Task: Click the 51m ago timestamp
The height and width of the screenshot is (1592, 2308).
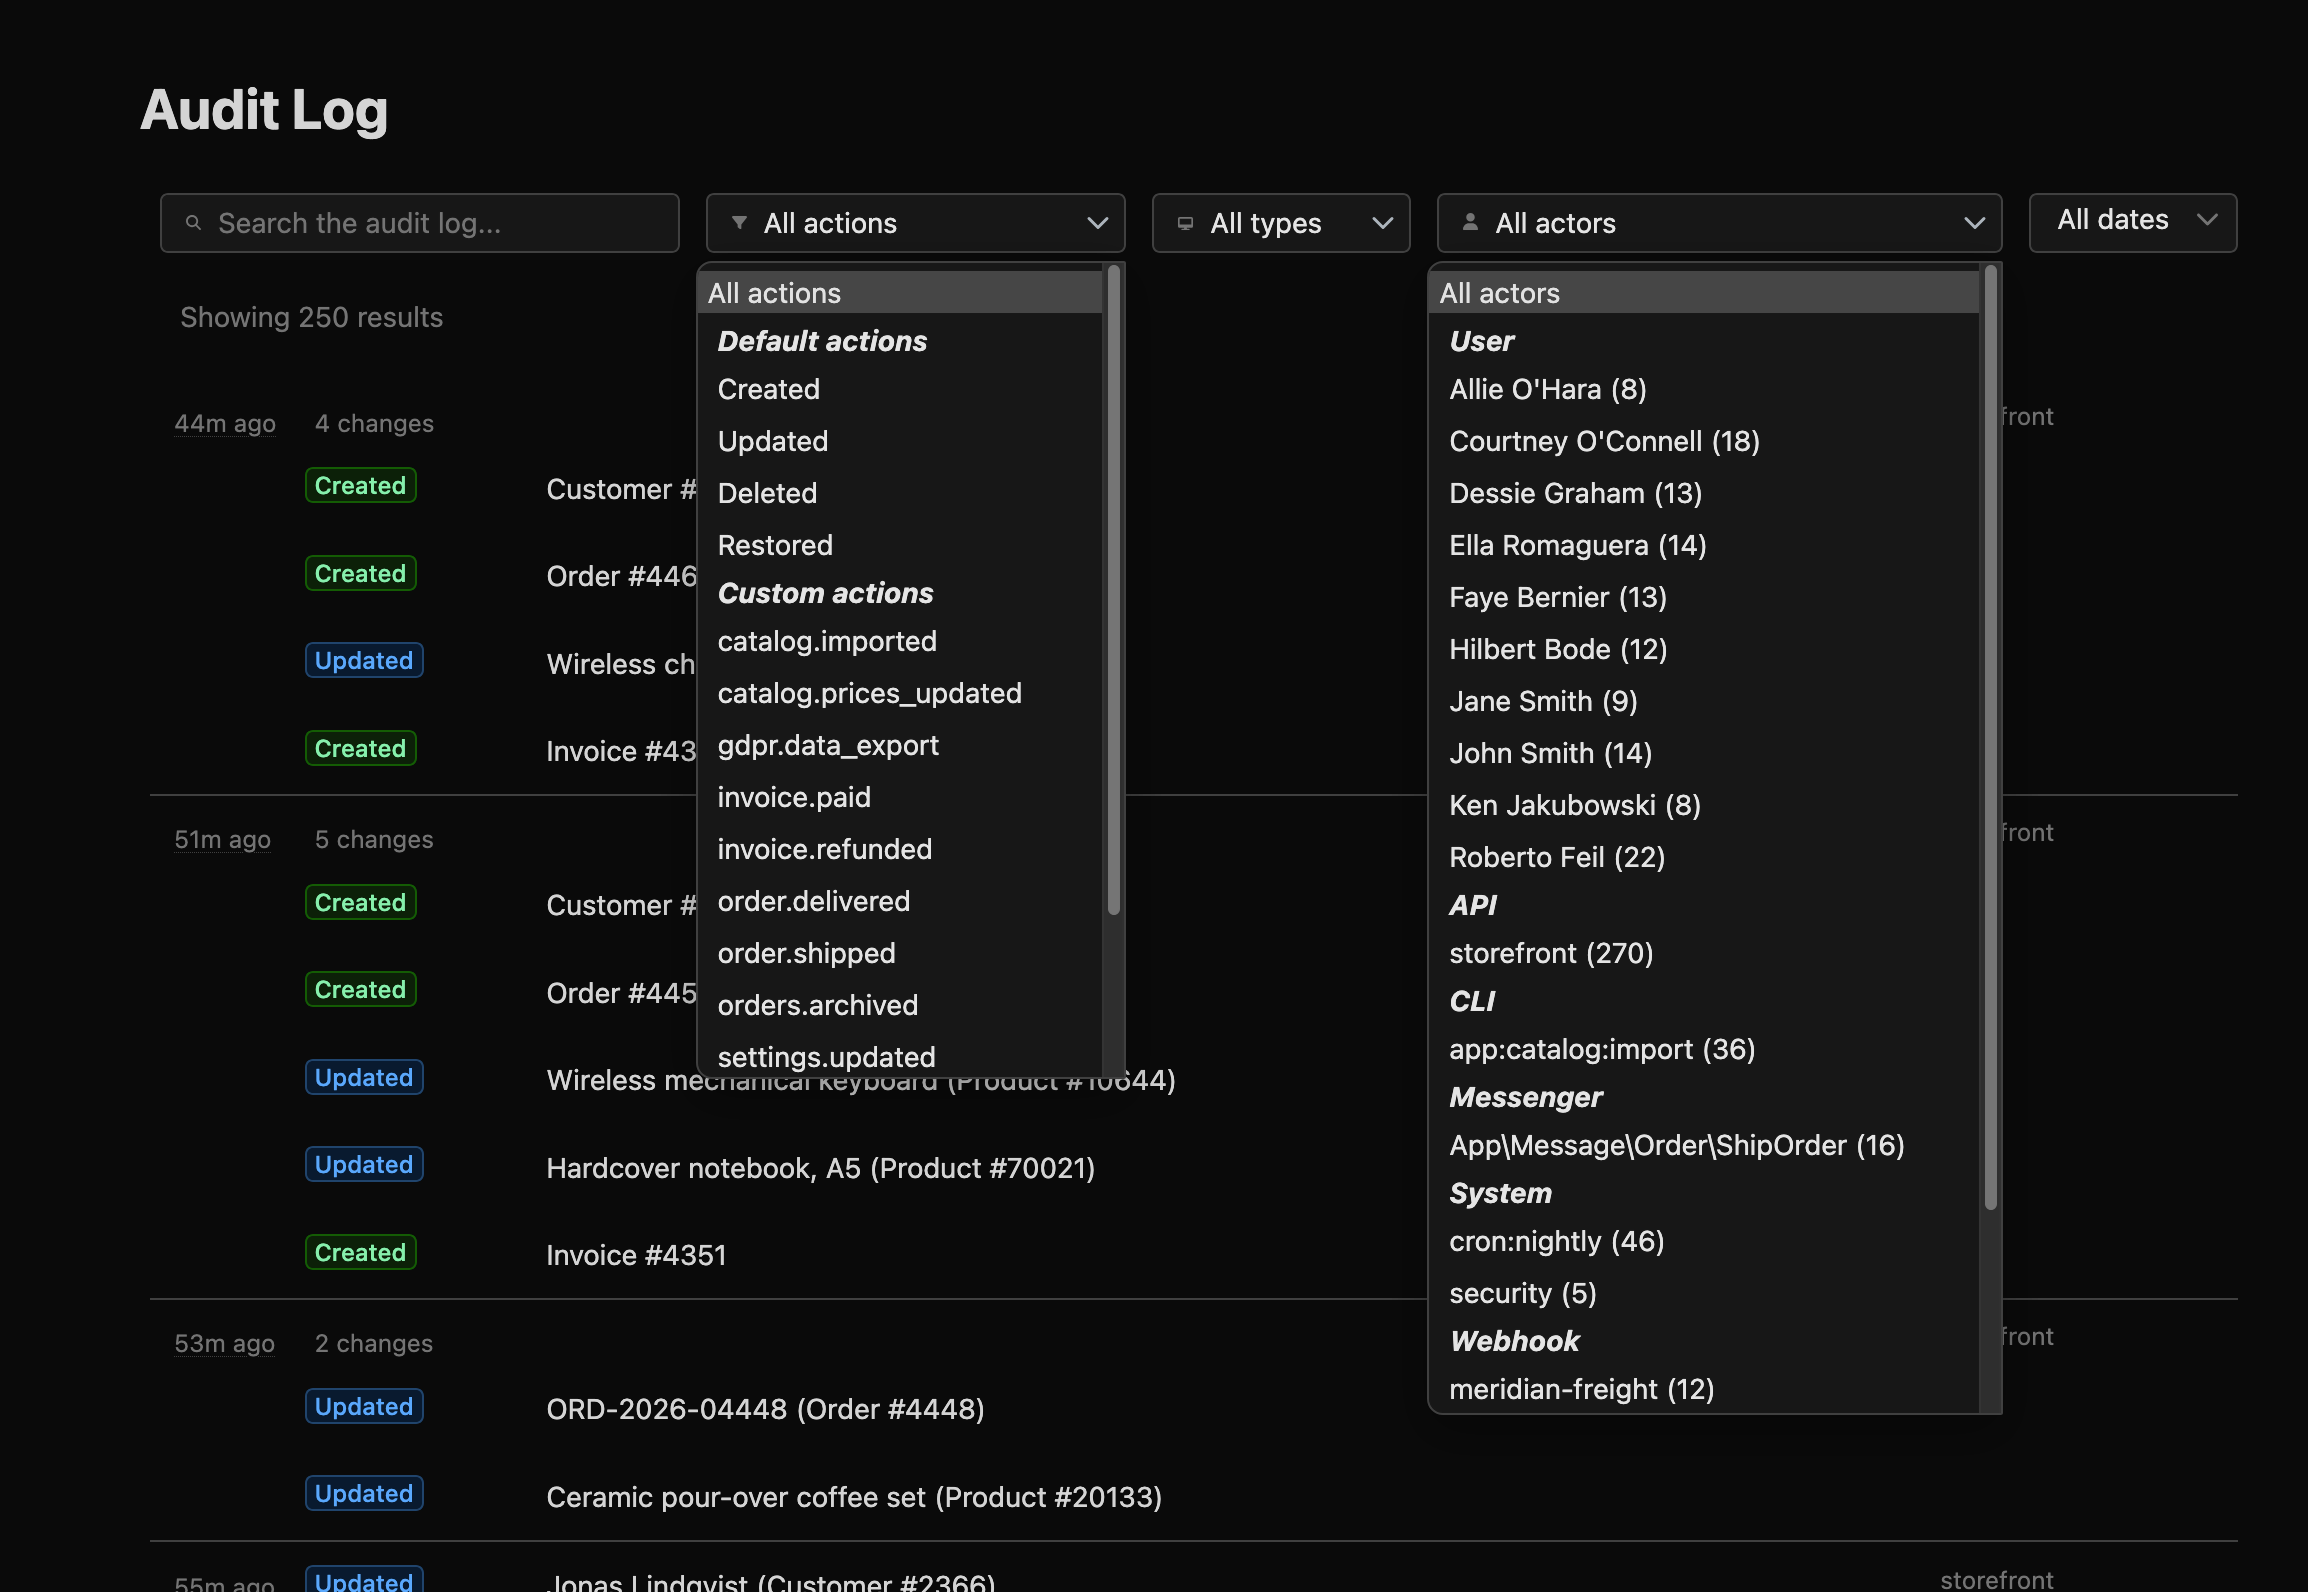Action: [x=222, y=839]
